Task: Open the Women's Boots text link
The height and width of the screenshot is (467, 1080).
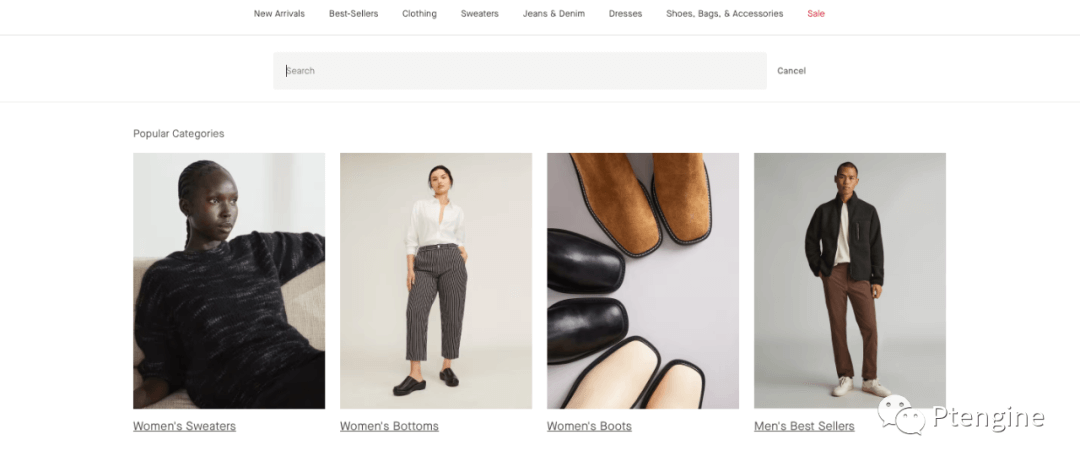Action: (589, 426)
